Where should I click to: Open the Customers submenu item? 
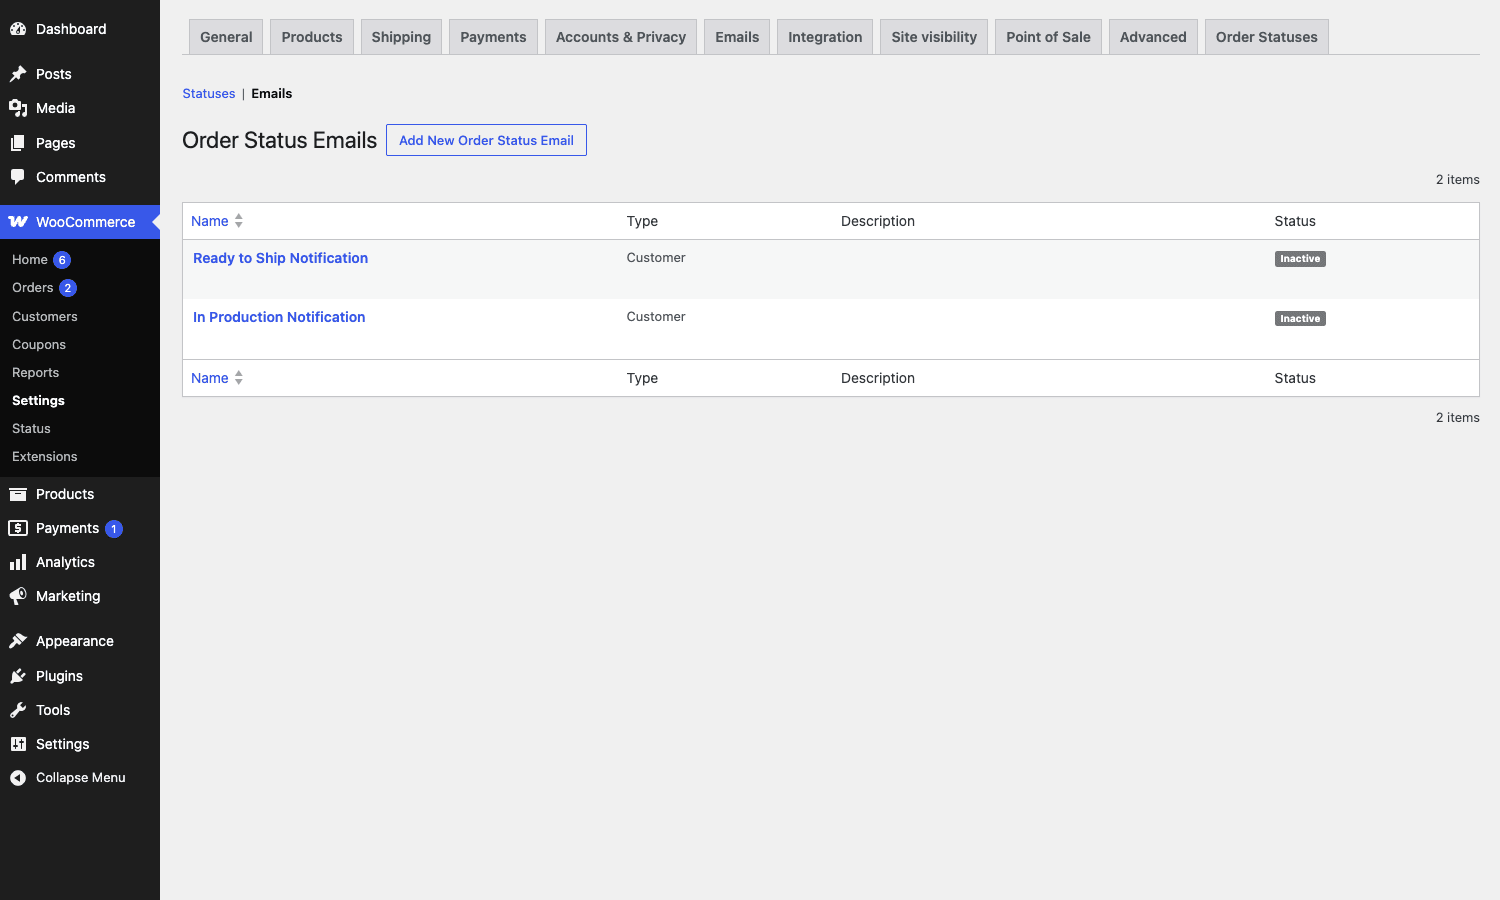[45, 316]
